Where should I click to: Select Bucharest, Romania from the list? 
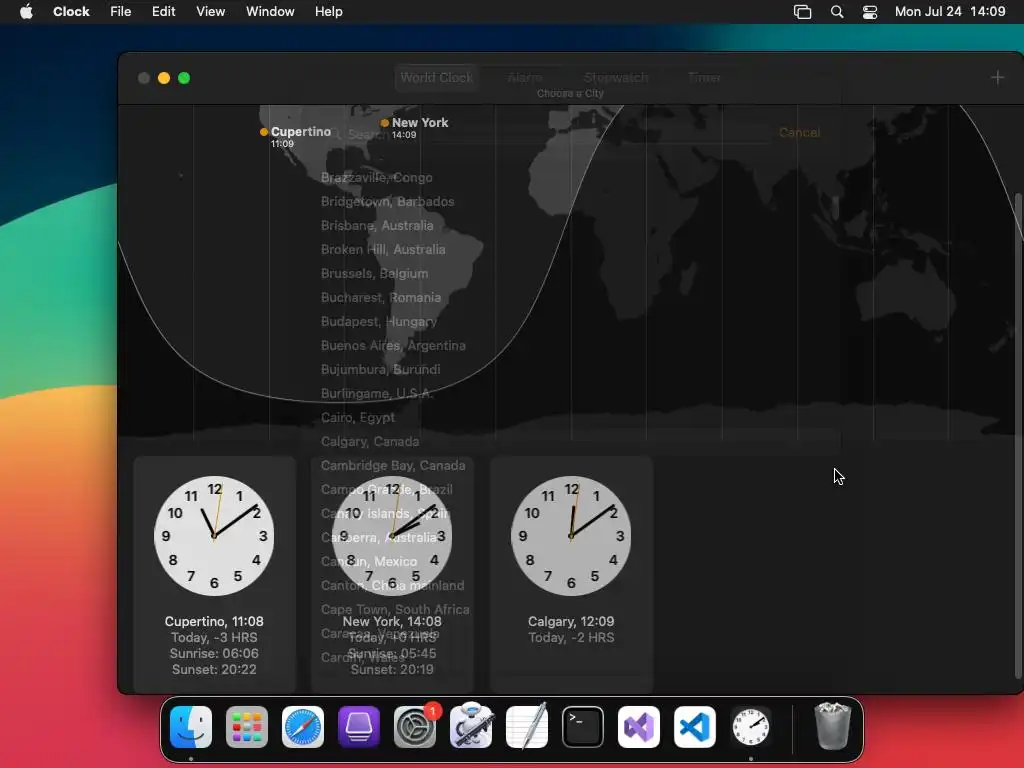pos(381,298)
